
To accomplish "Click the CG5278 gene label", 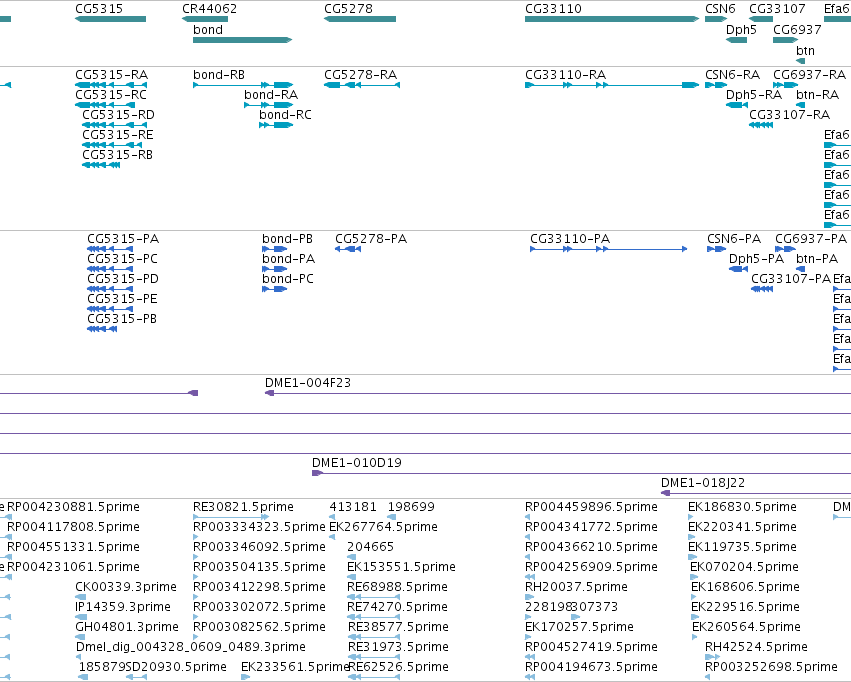I will click(348, 9).
